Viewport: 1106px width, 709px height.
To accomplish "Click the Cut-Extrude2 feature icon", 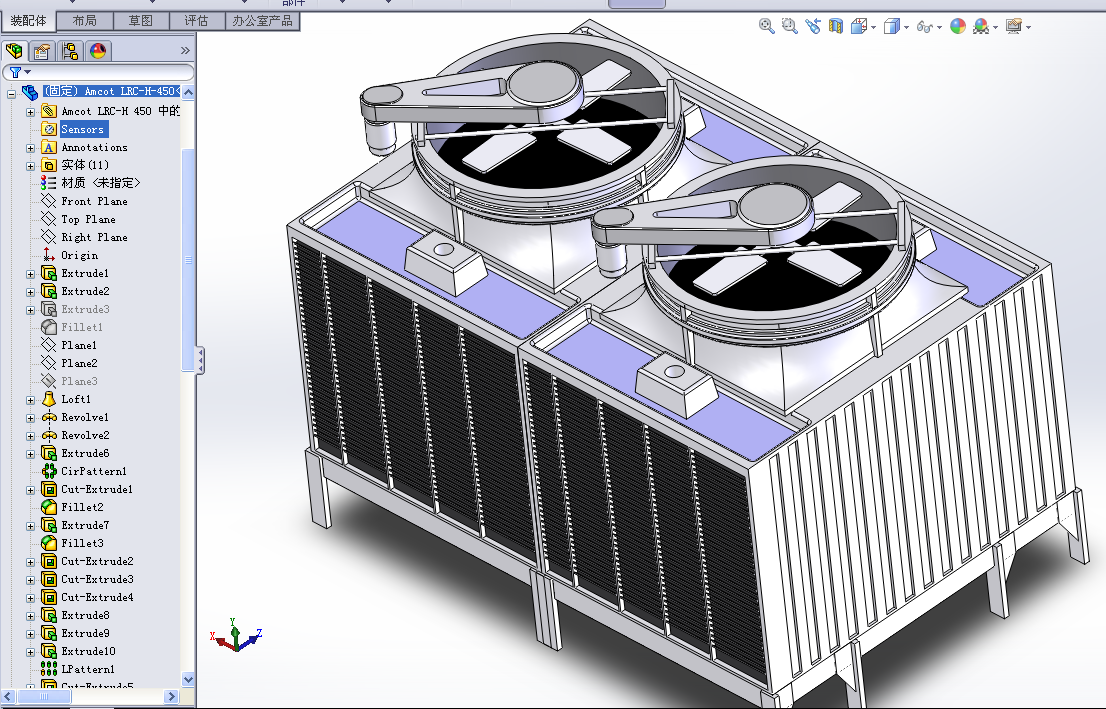I will coord(49,561).
